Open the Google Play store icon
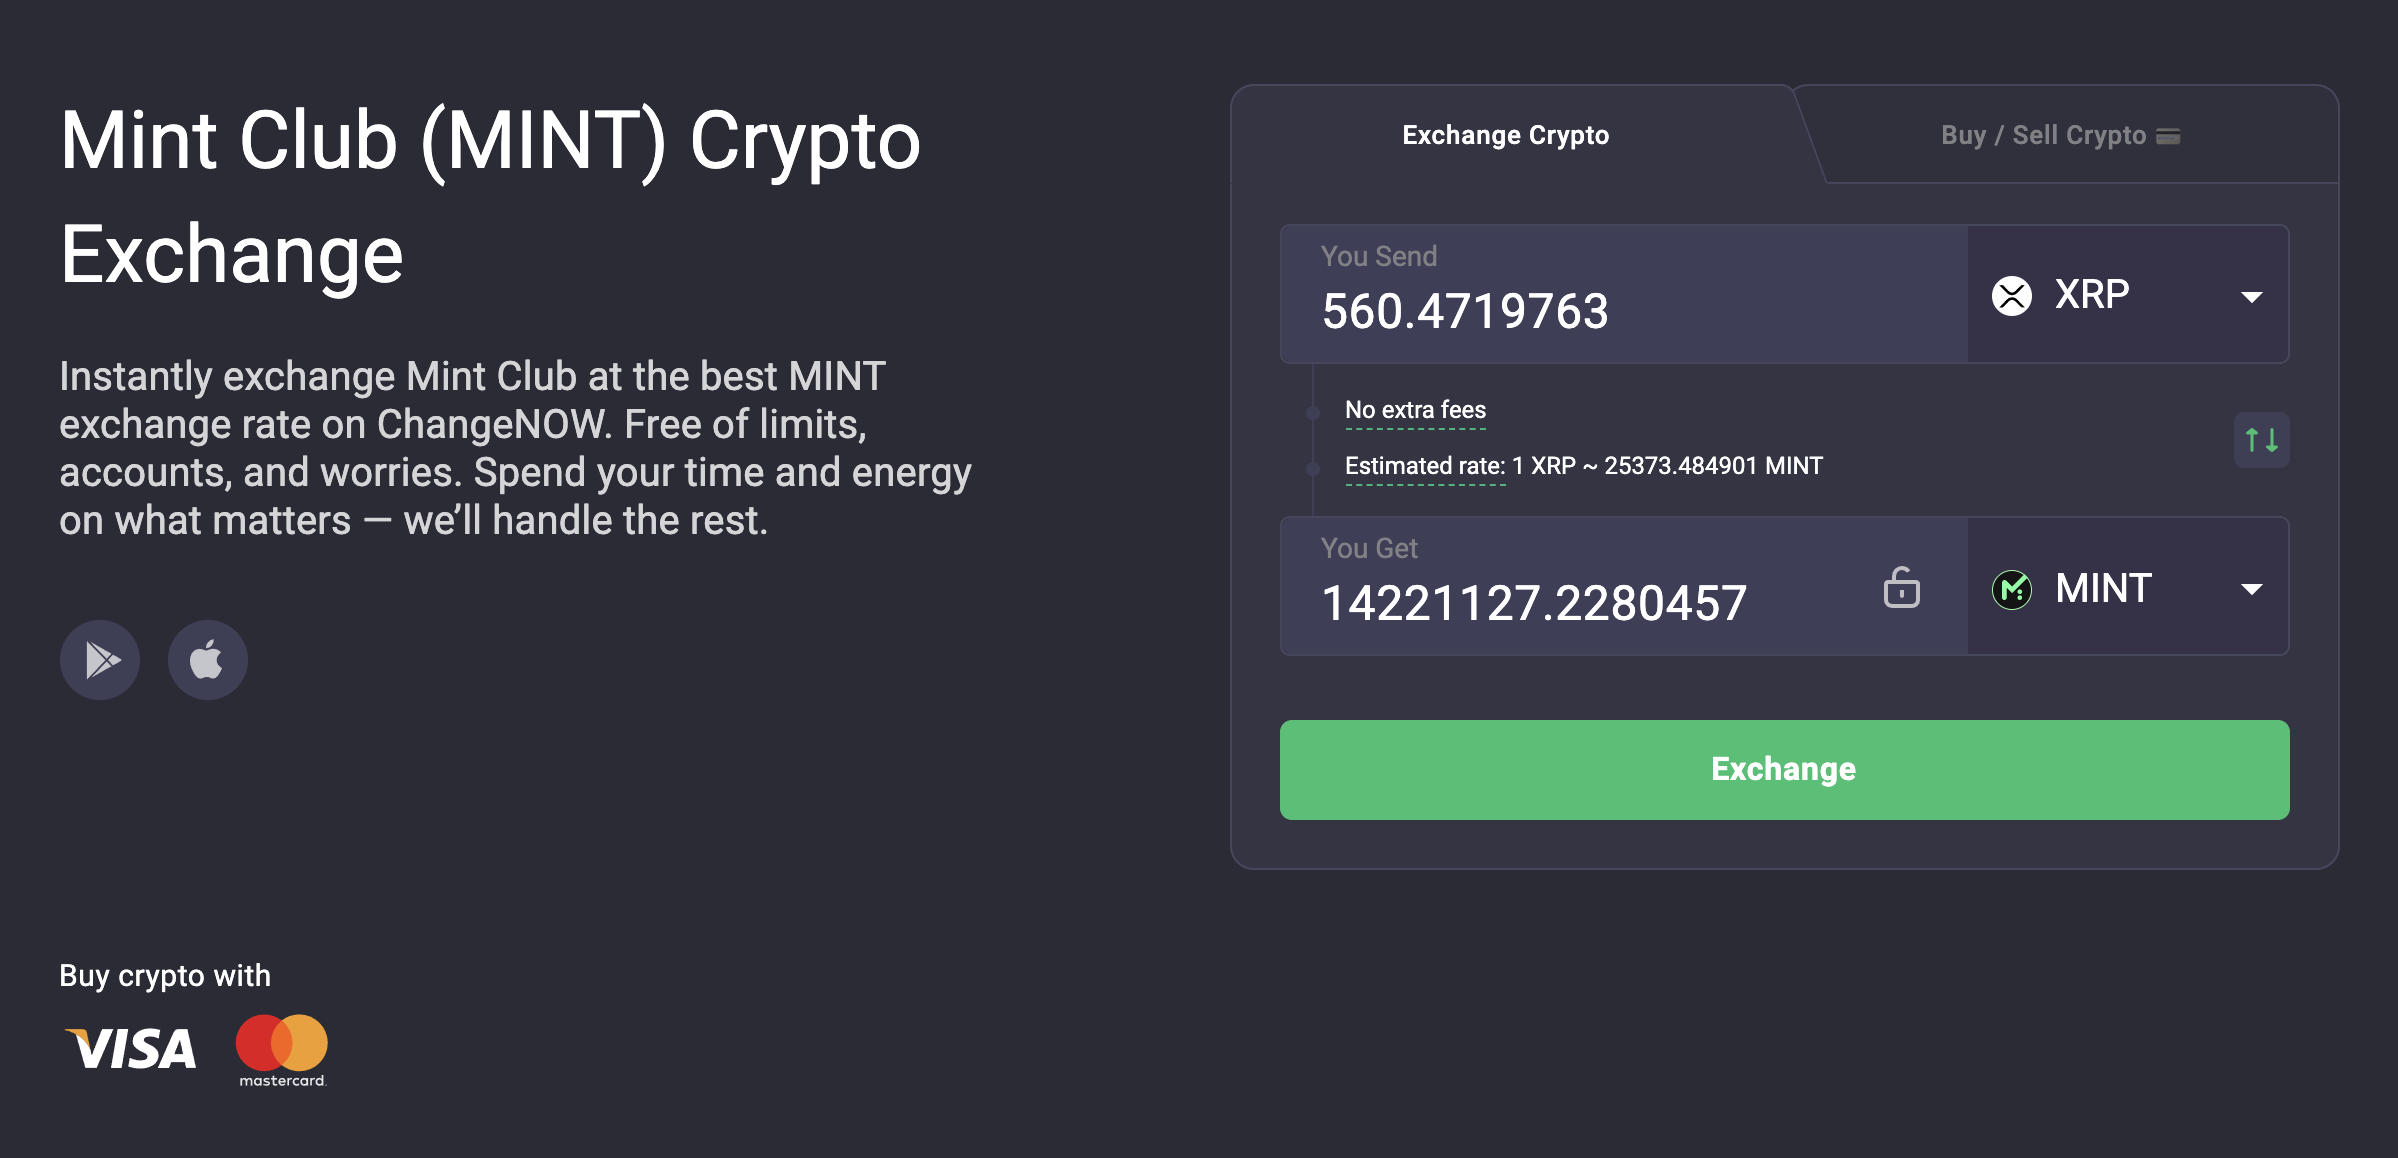2398x1158 pixels. [x=100, y=660]
